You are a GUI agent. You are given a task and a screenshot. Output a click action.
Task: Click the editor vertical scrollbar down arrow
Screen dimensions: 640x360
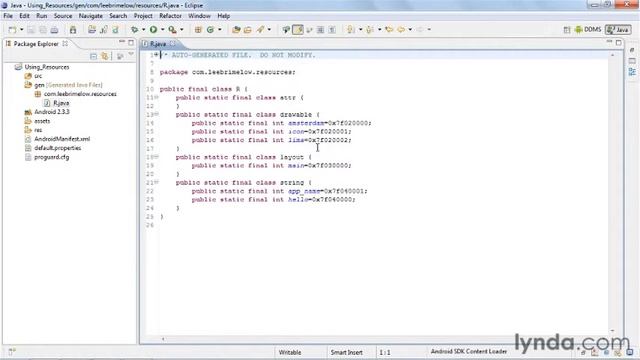[x=612, y=331]
